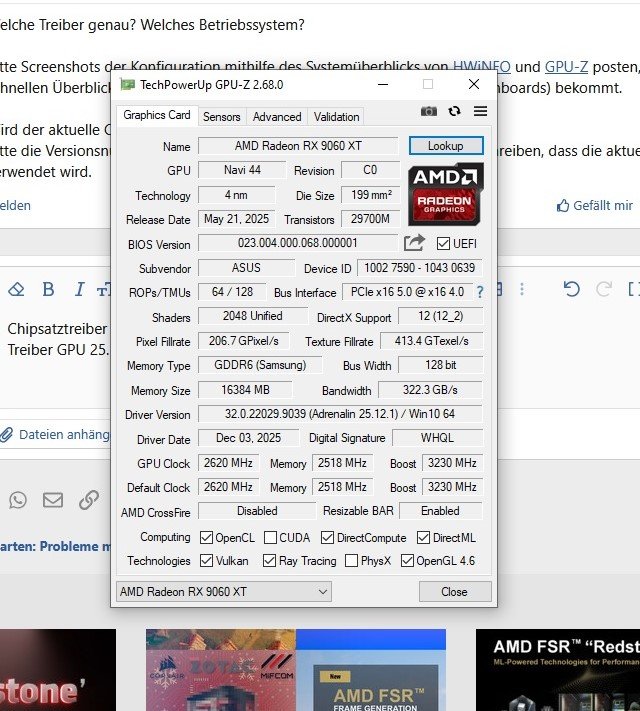640x711 pixels.
Task: Refresh GPU-Z data using the refresh icon
Action: point(454,111)
